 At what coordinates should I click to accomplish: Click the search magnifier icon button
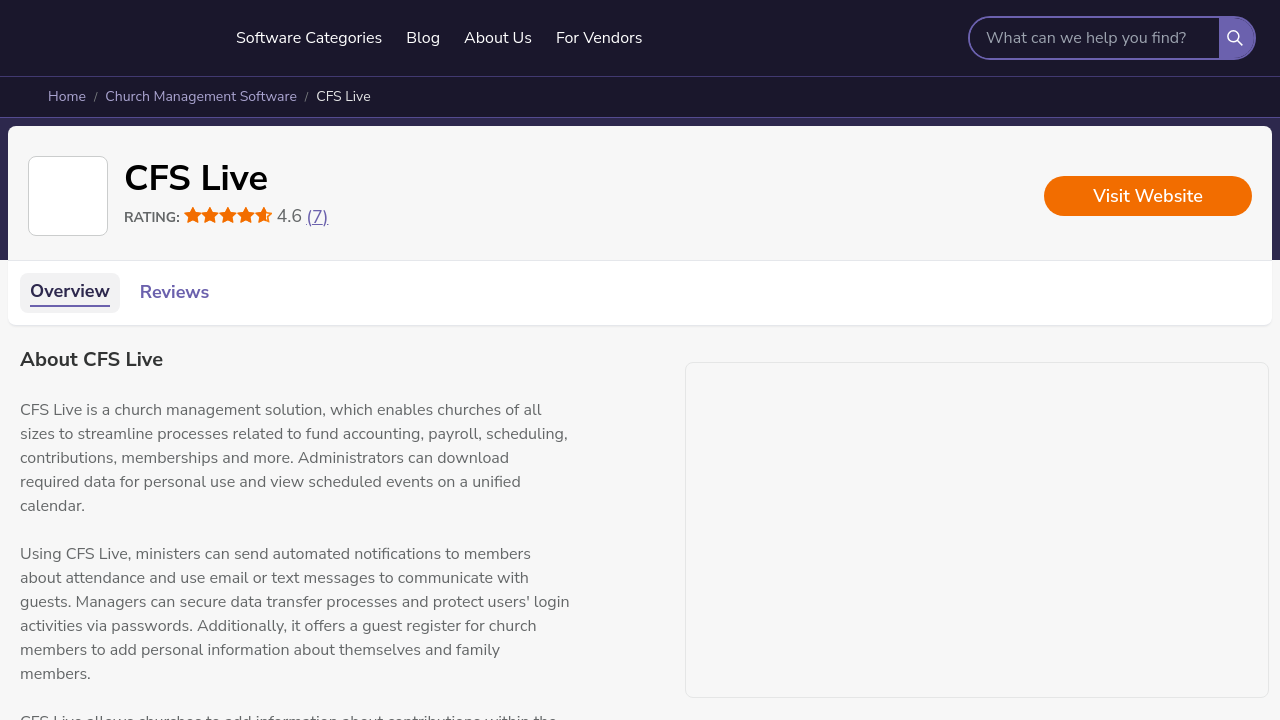pos(1236,38)
